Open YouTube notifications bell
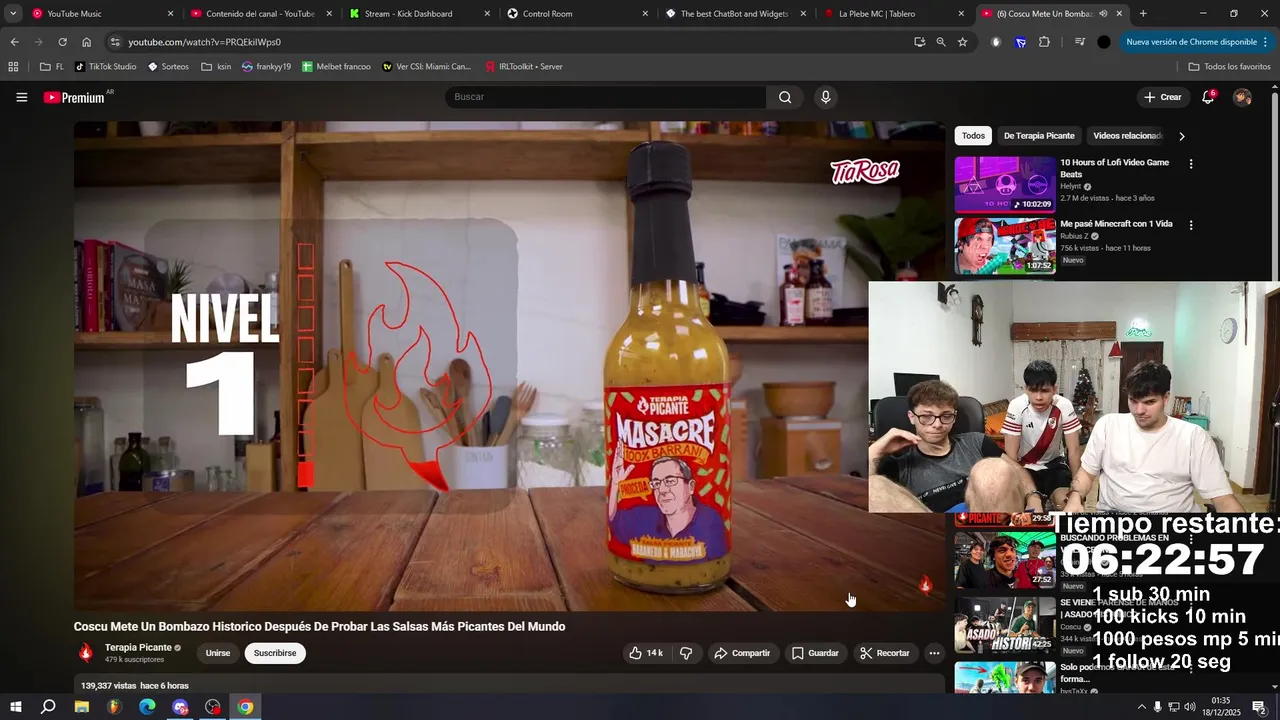The width and height of the screenshot is (1280, 720). click(1208, 97)
